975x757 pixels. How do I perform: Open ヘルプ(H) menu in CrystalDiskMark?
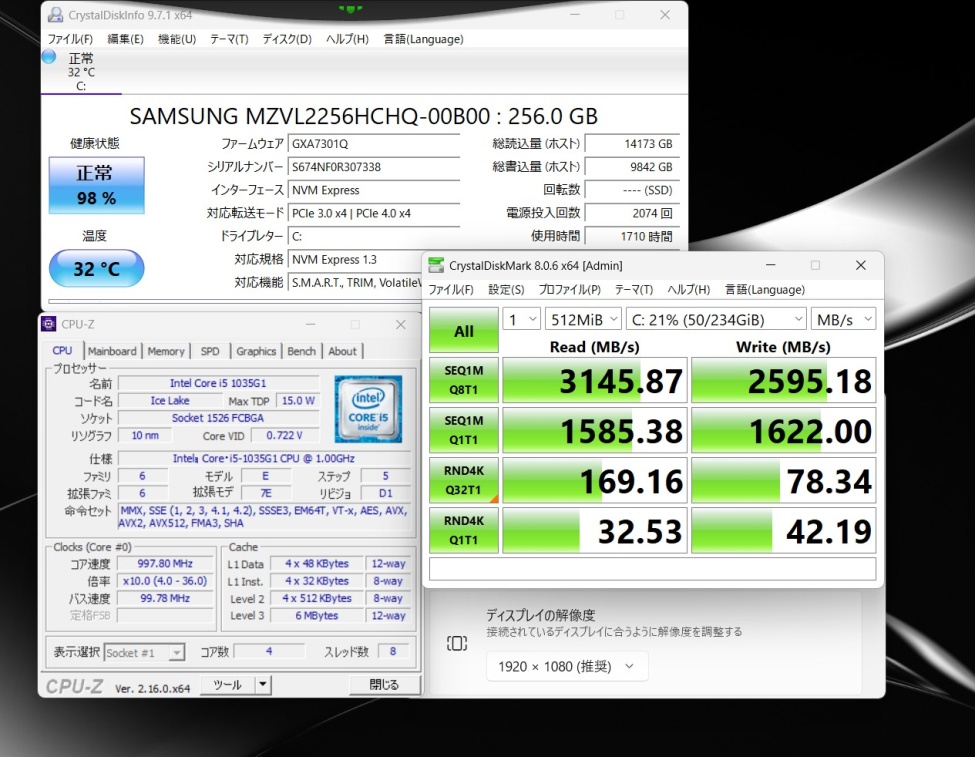tap(689, 290)
